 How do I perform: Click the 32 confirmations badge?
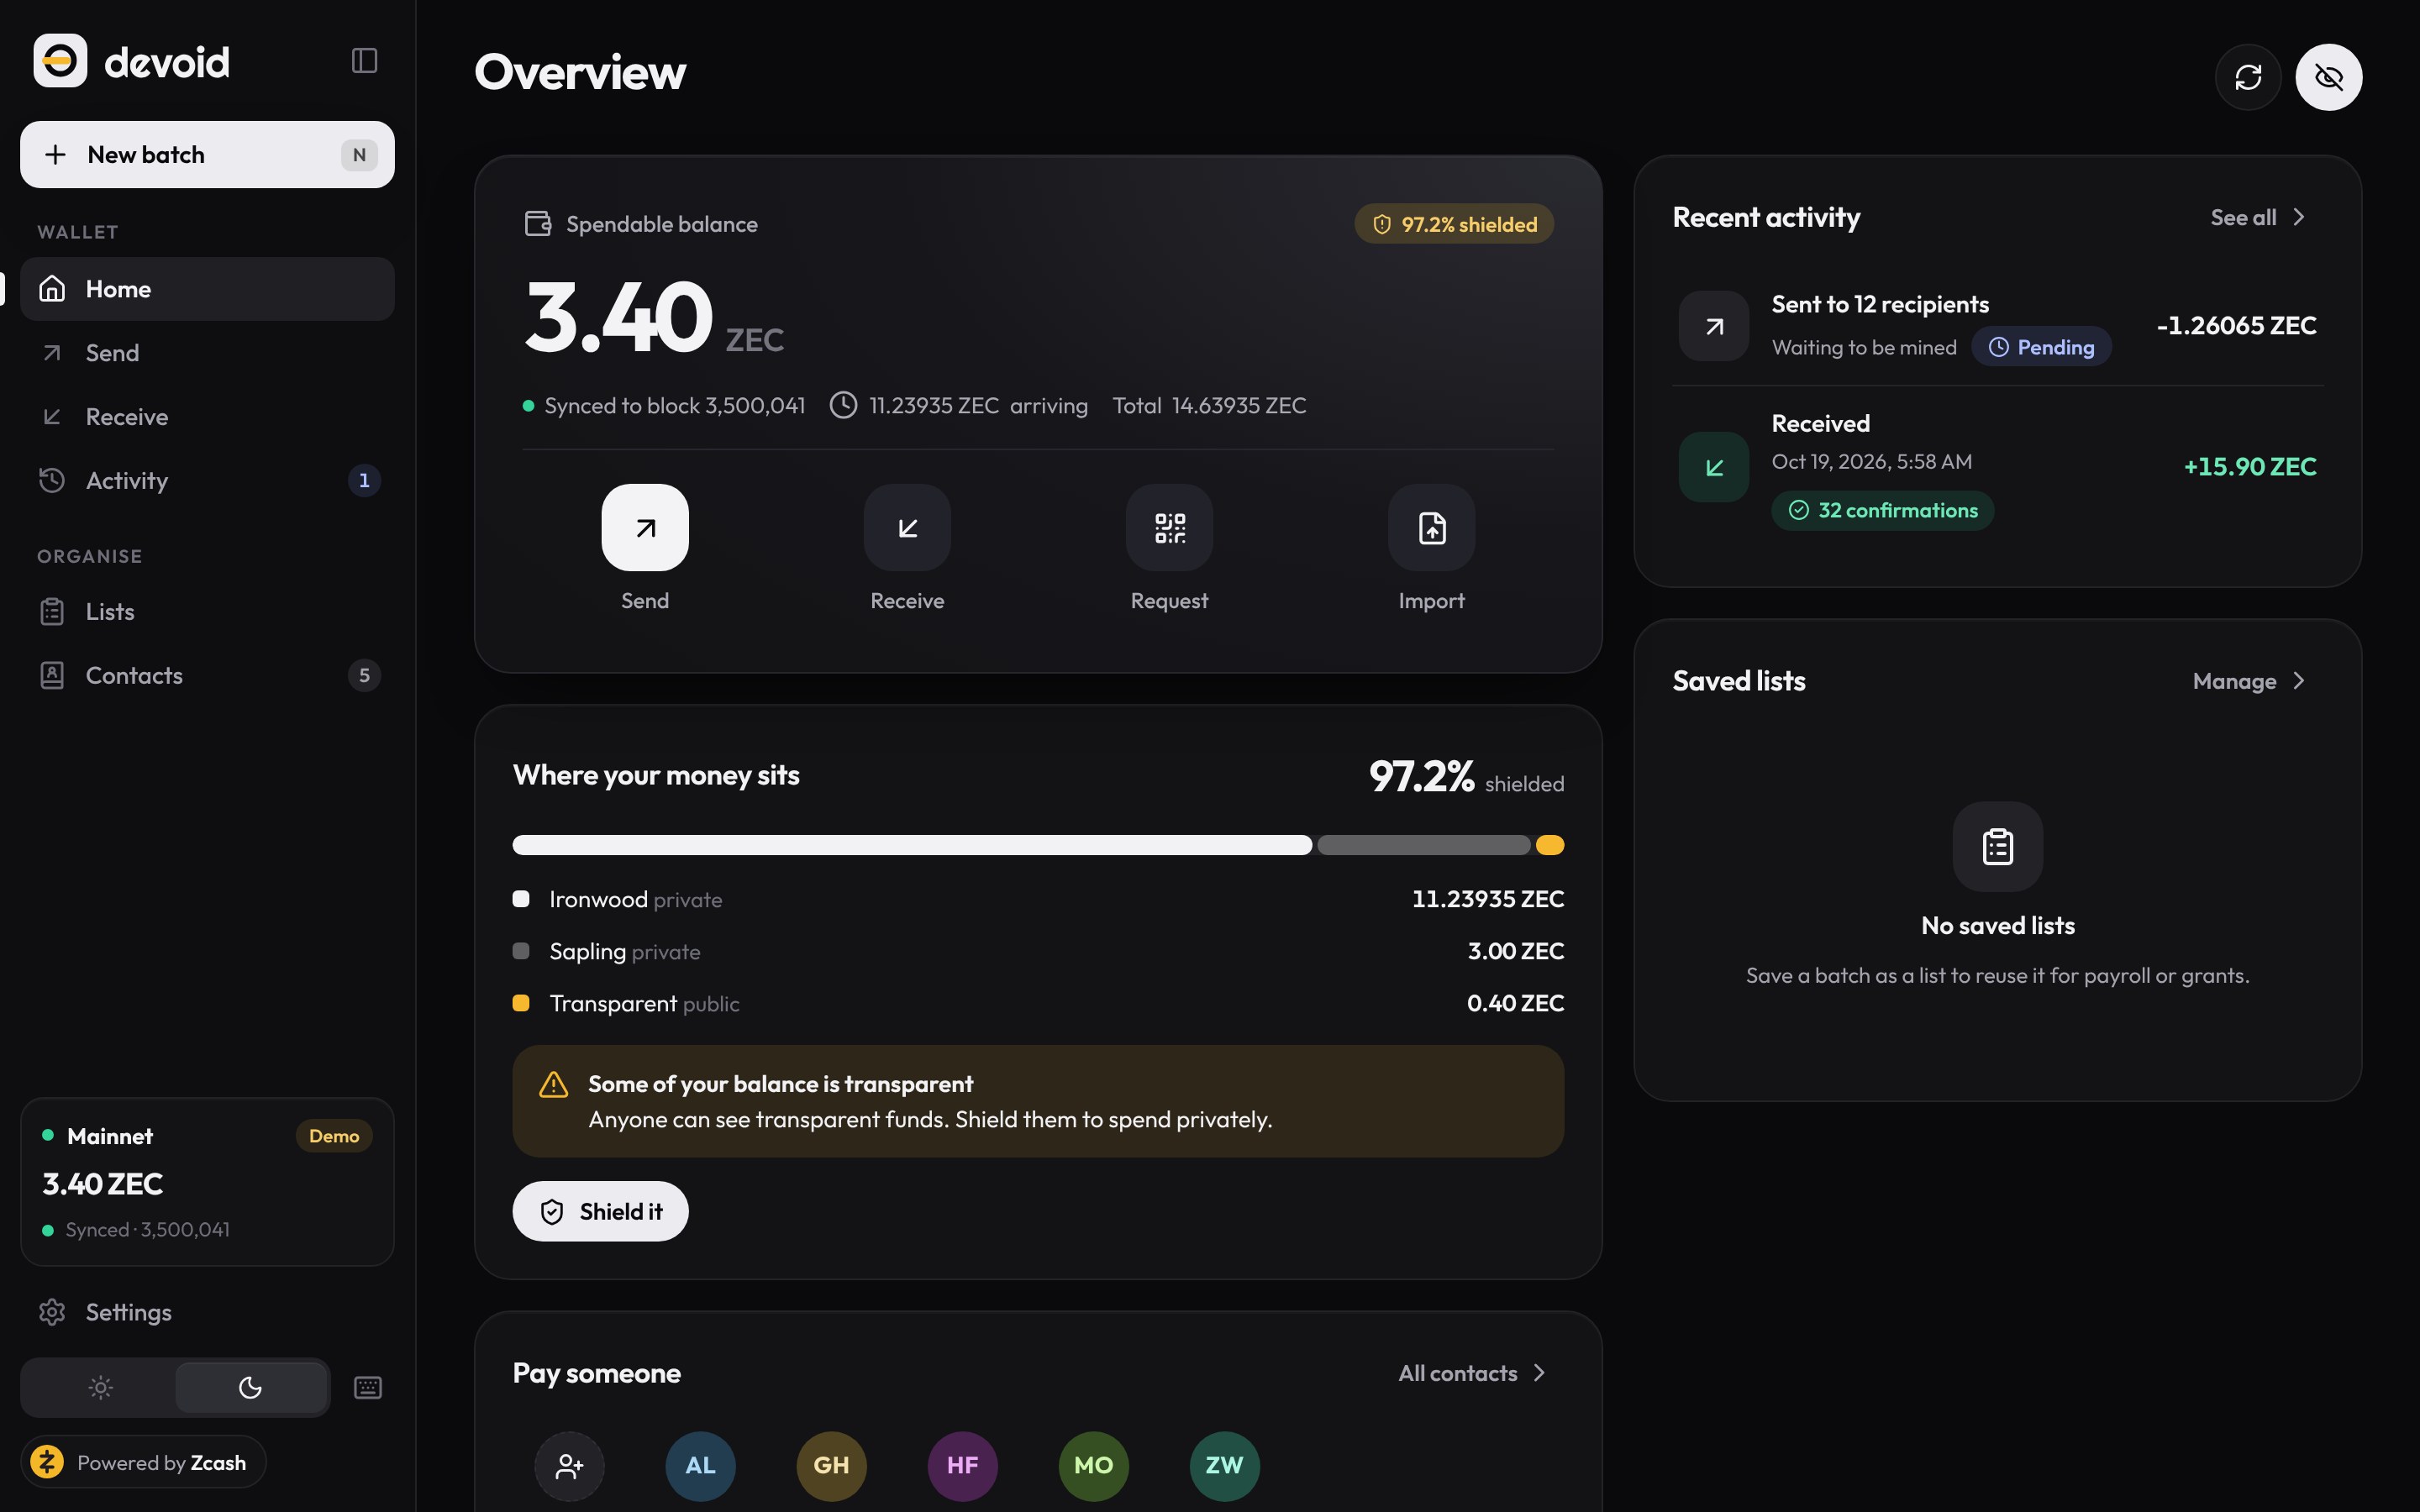pos(1882,511)
